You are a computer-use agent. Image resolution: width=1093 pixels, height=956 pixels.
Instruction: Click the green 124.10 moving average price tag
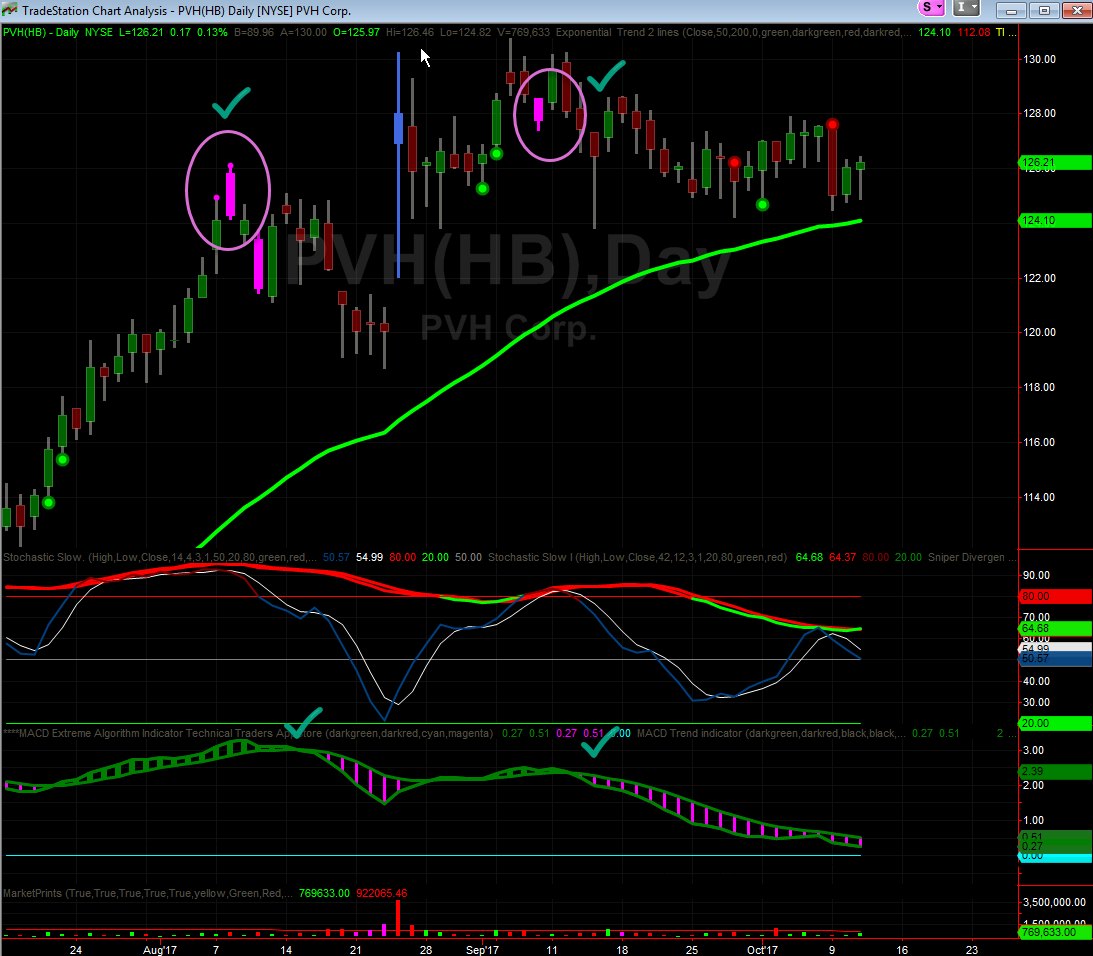click(x=1055, y=220)
